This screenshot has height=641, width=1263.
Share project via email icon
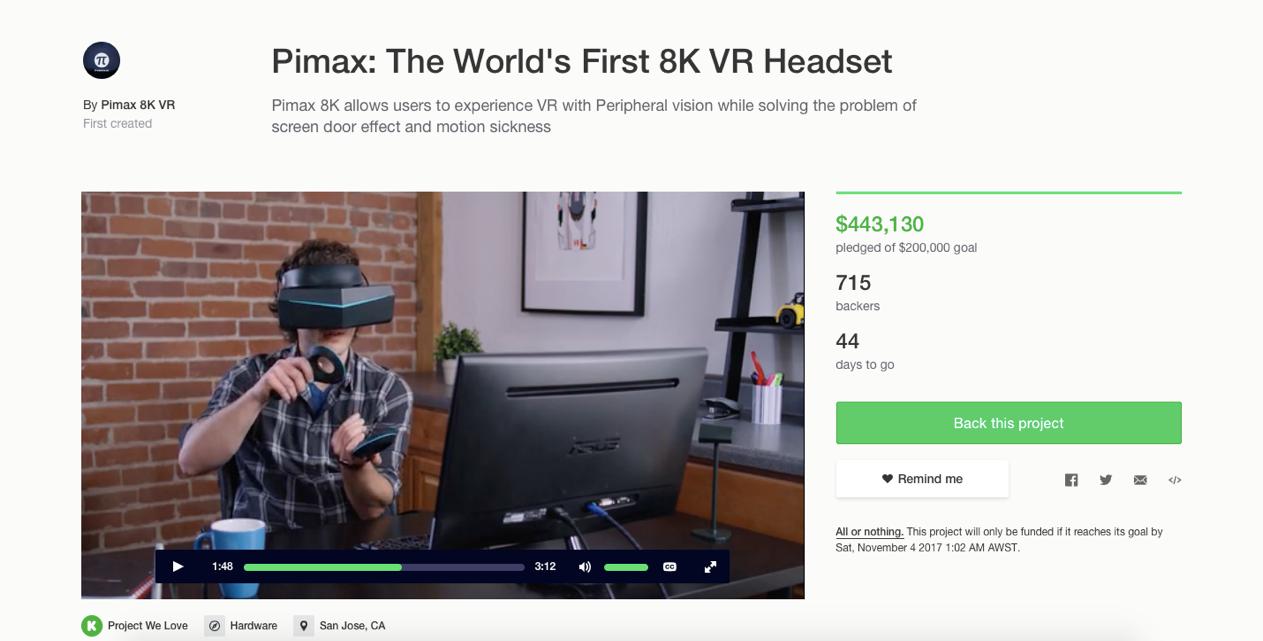coord(1140,480)
